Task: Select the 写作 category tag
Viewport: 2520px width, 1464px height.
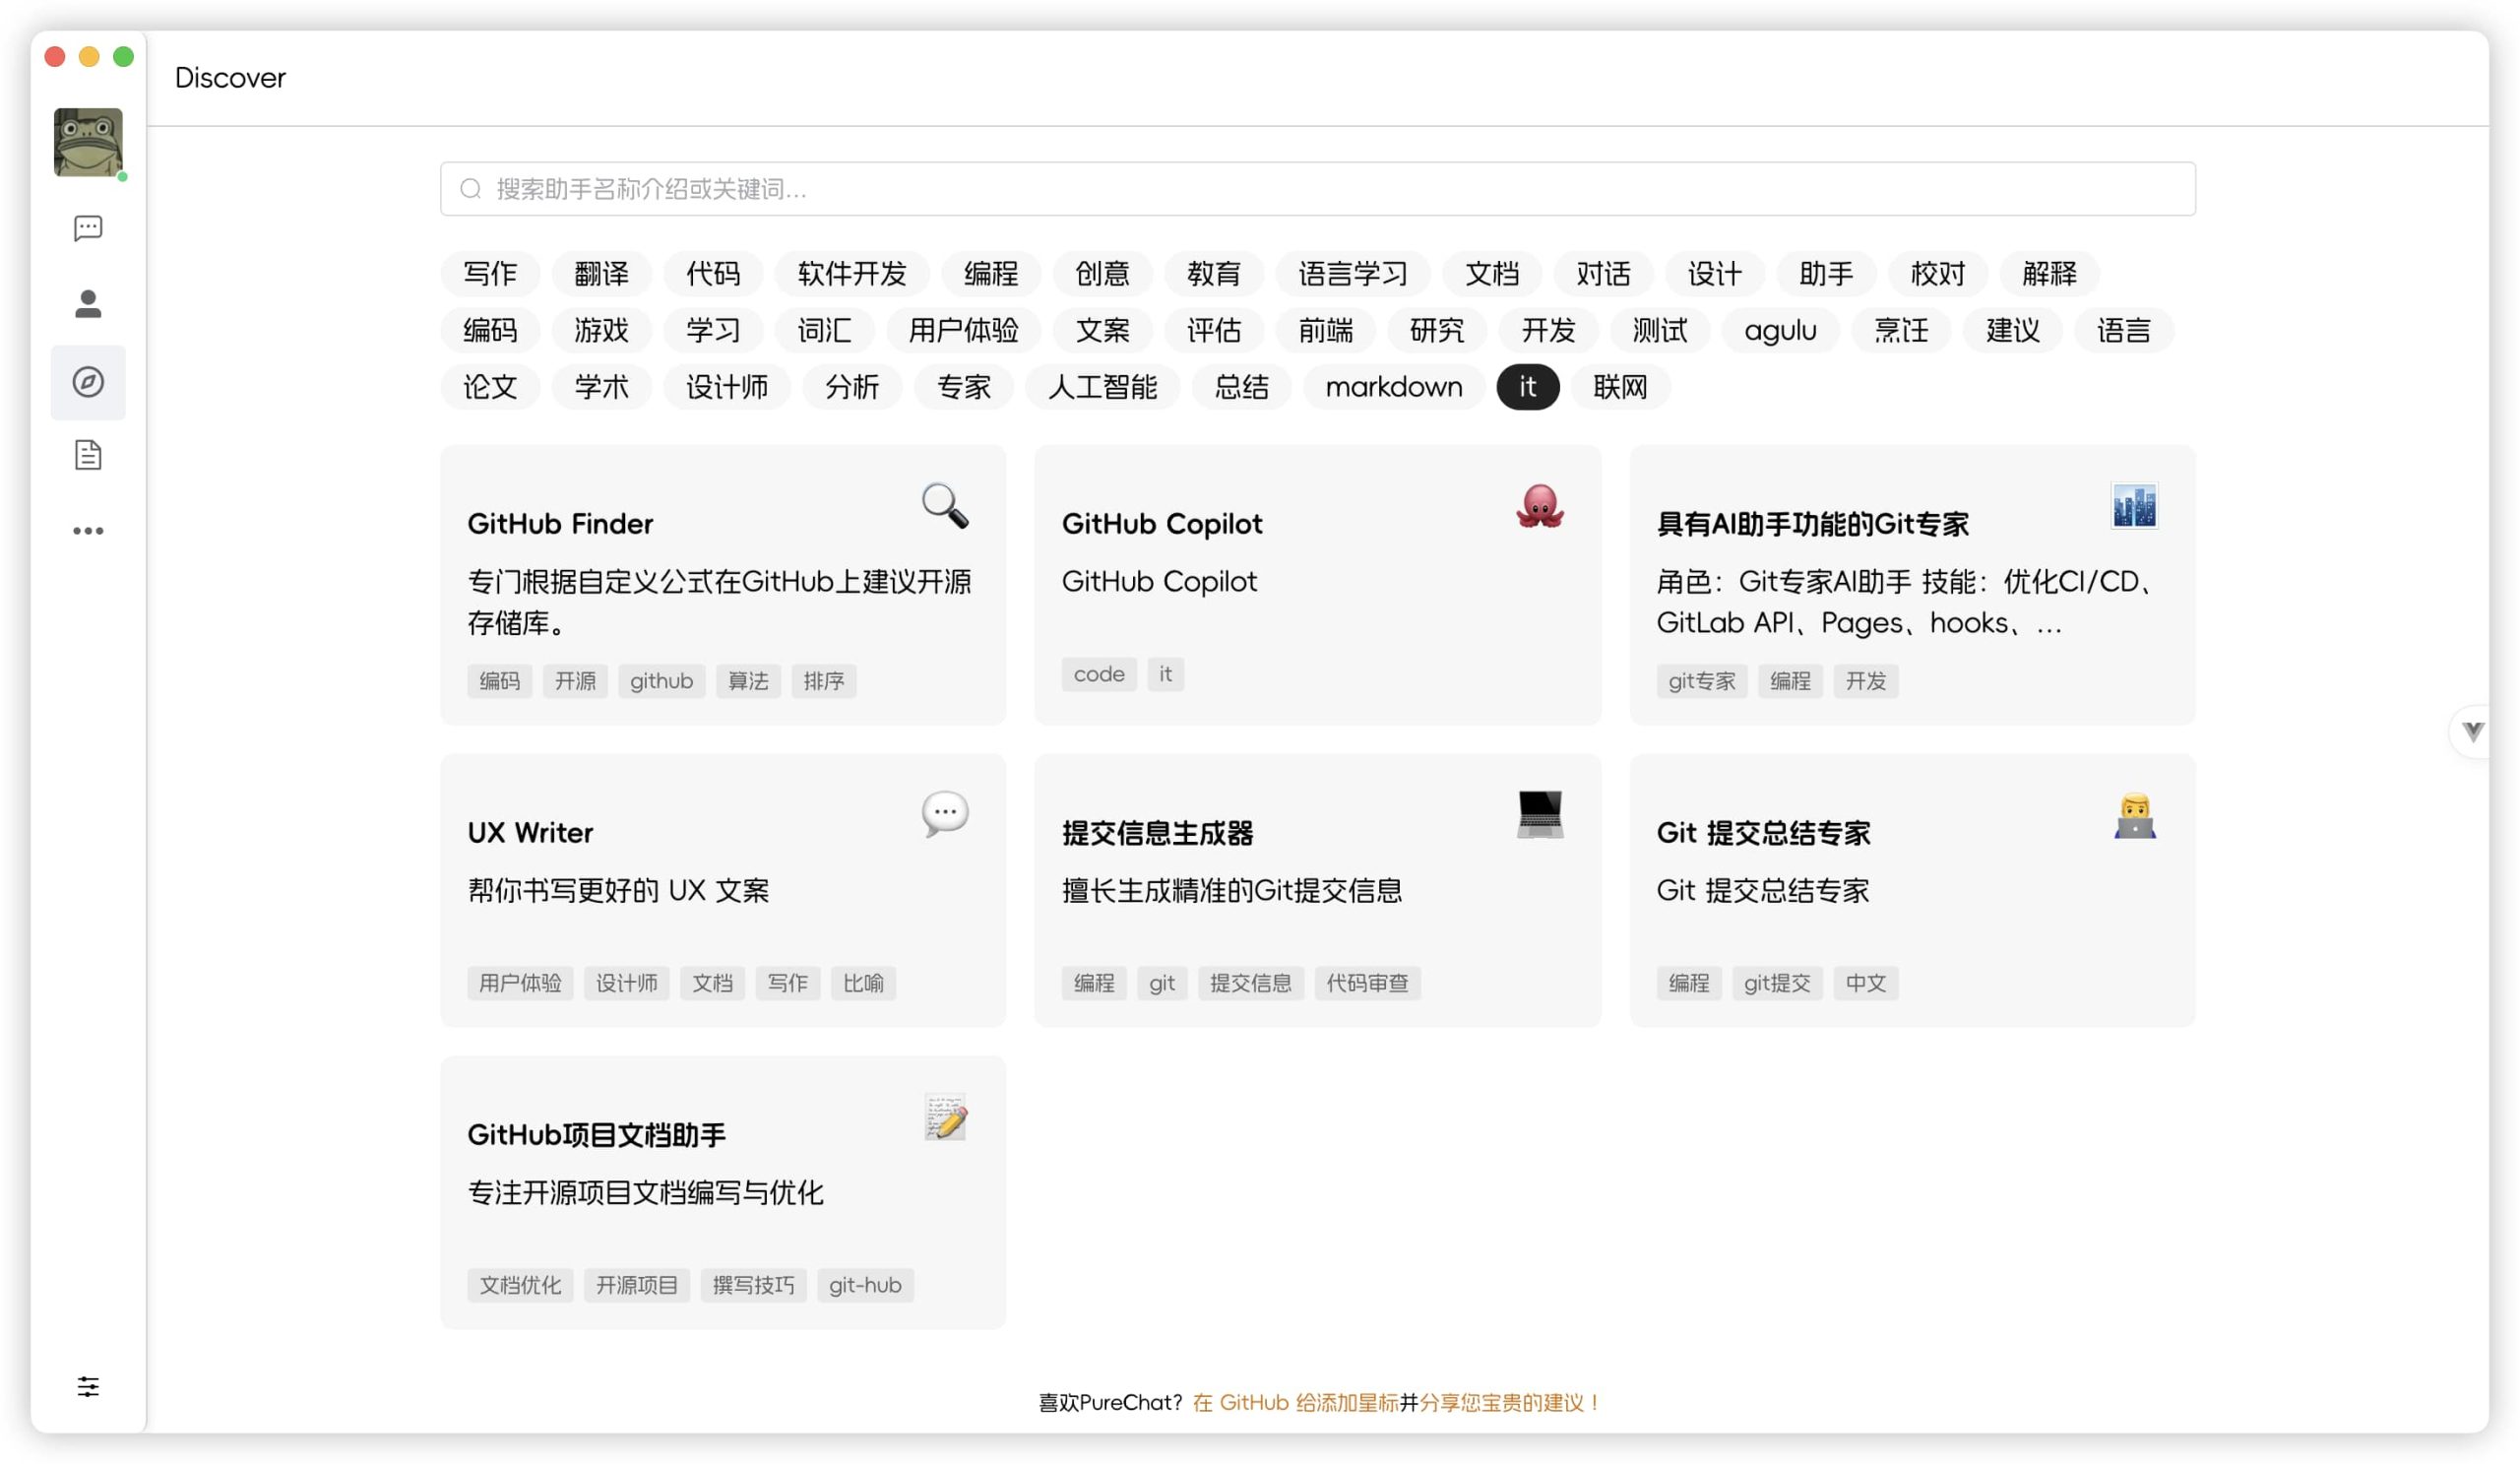Action: tap(490, 273)
